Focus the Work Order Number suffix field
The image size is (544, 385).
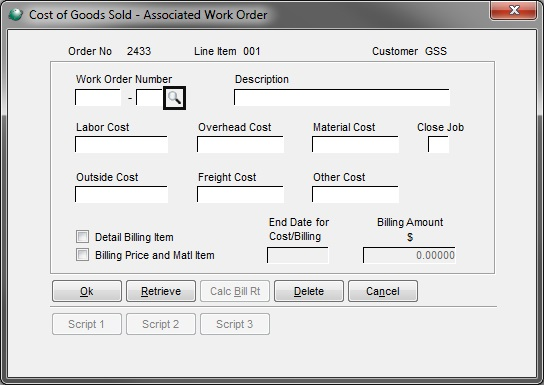tap(150, 97)
